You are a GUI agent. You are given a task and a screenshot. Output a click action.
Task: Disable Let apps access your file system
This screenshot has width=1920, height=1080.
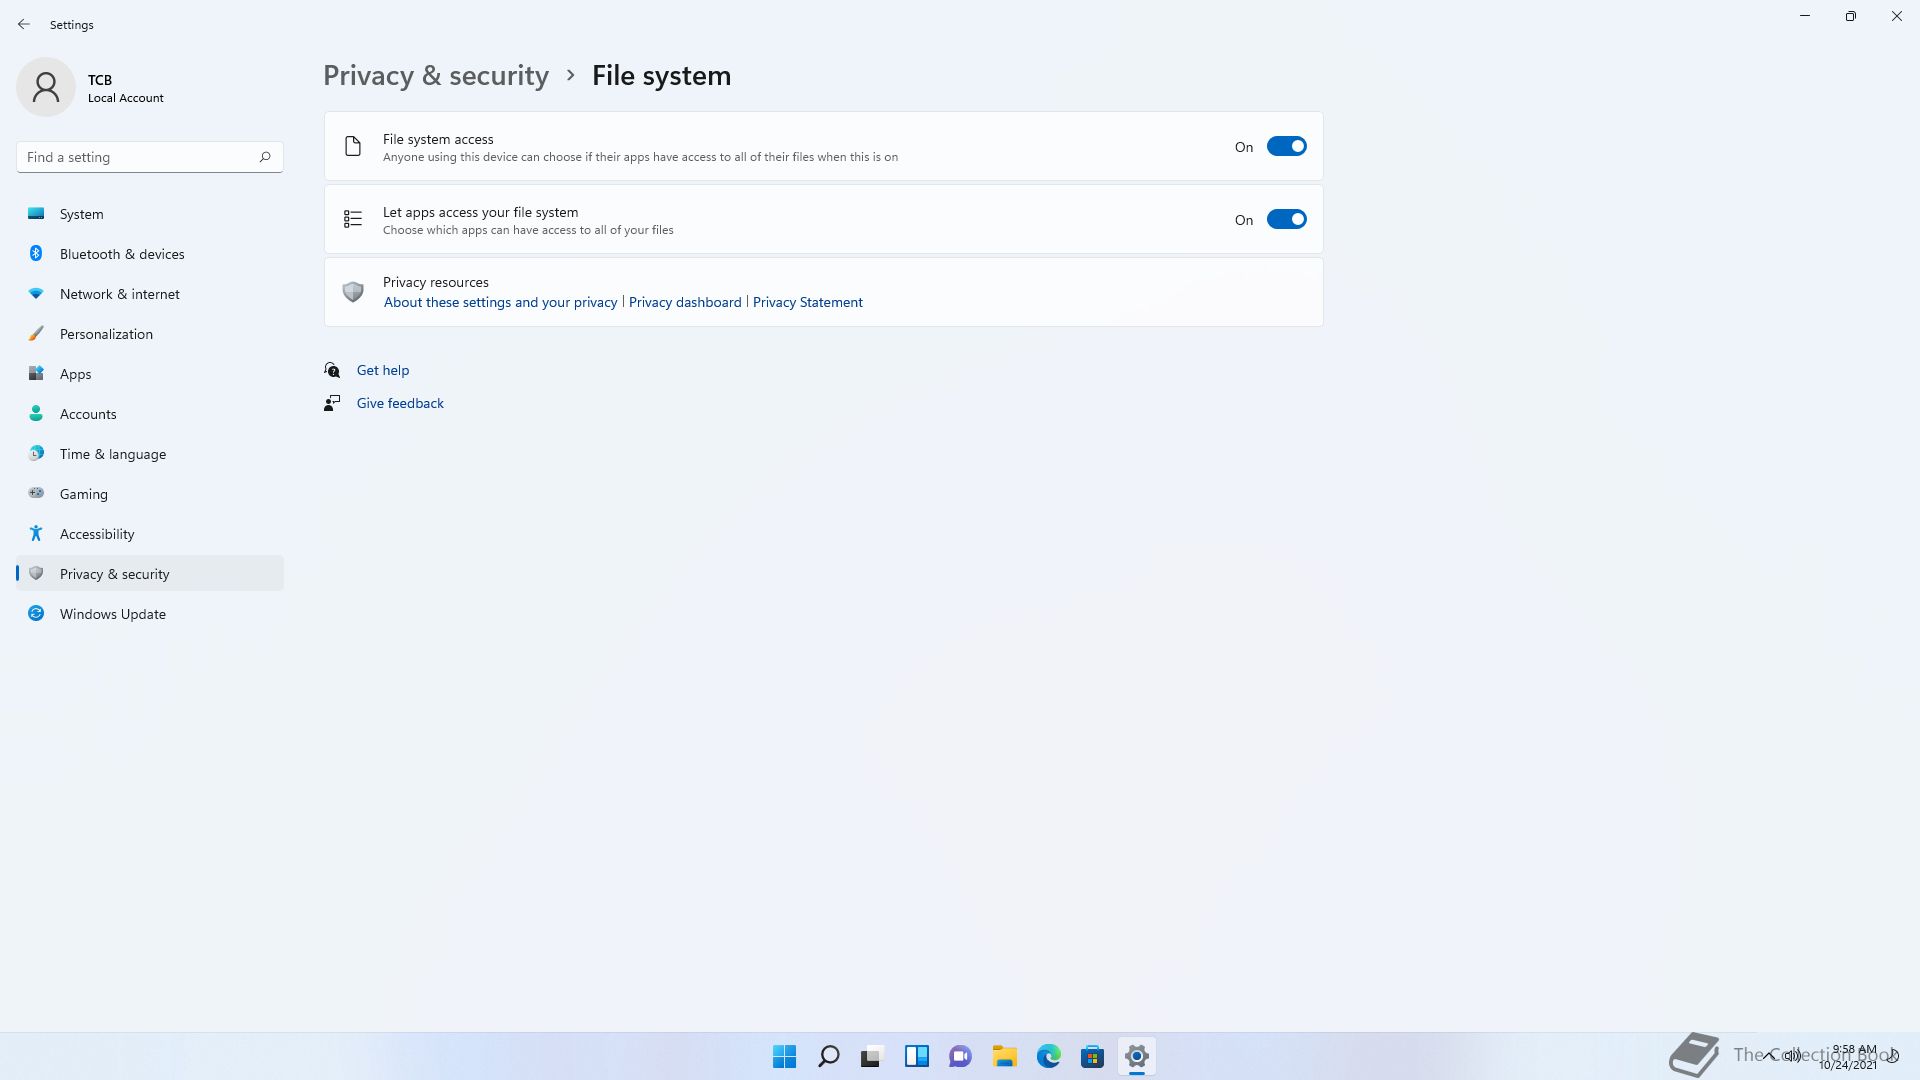coord(1286,220)
